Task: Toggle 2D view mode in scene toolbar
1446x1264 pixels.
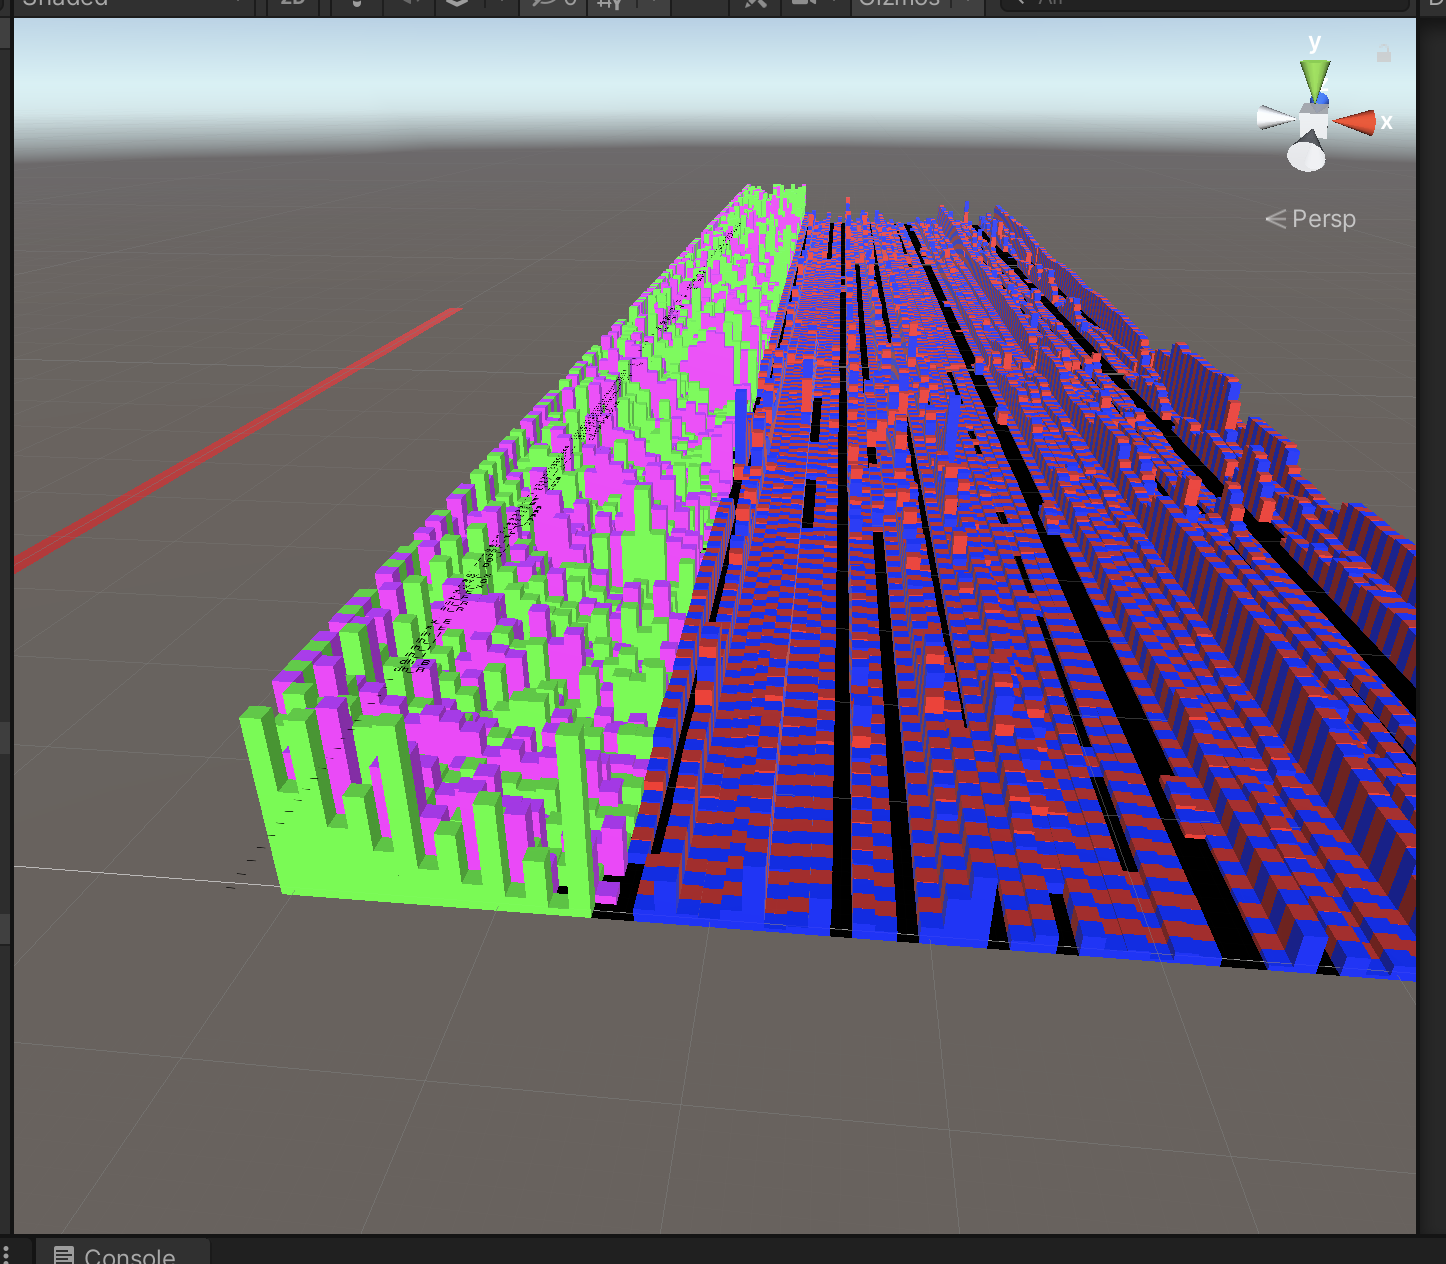Action: (292, 3)
